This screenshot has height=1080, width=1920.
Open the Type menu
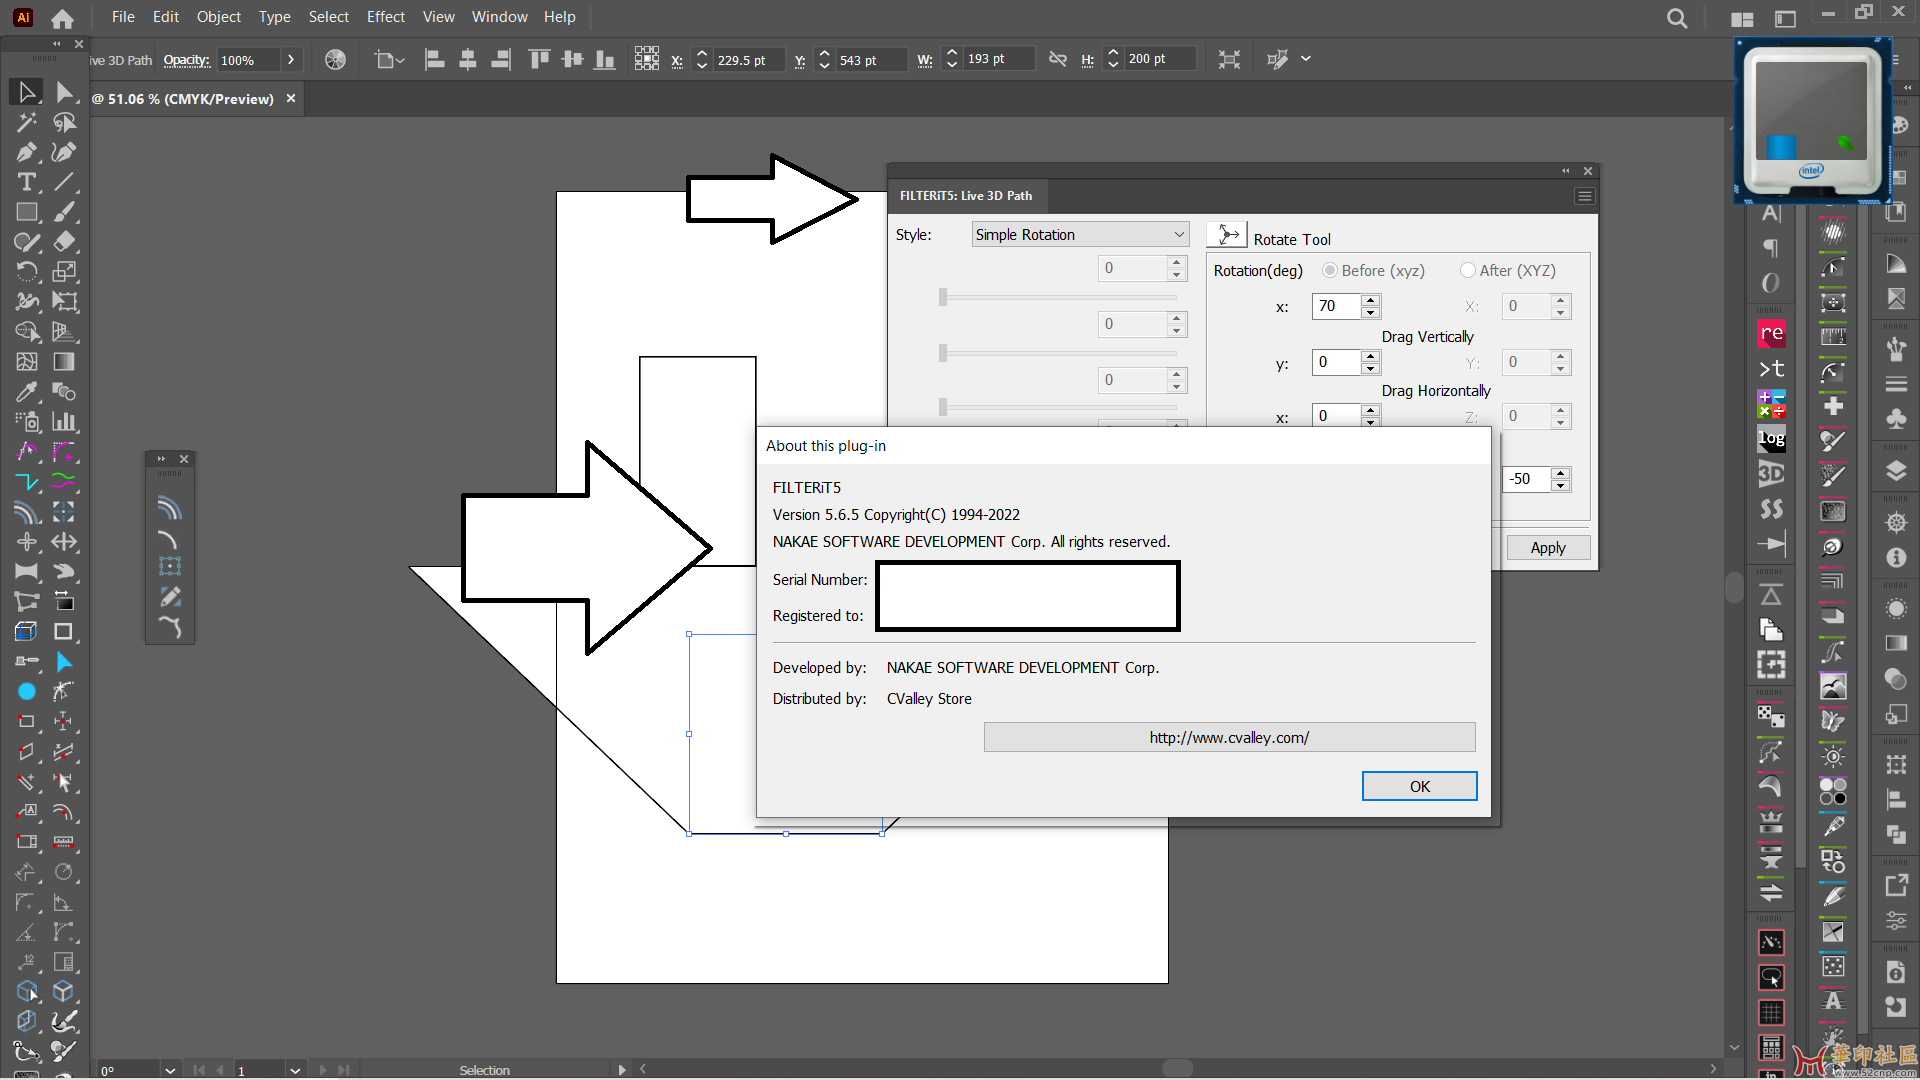[275, 17]
